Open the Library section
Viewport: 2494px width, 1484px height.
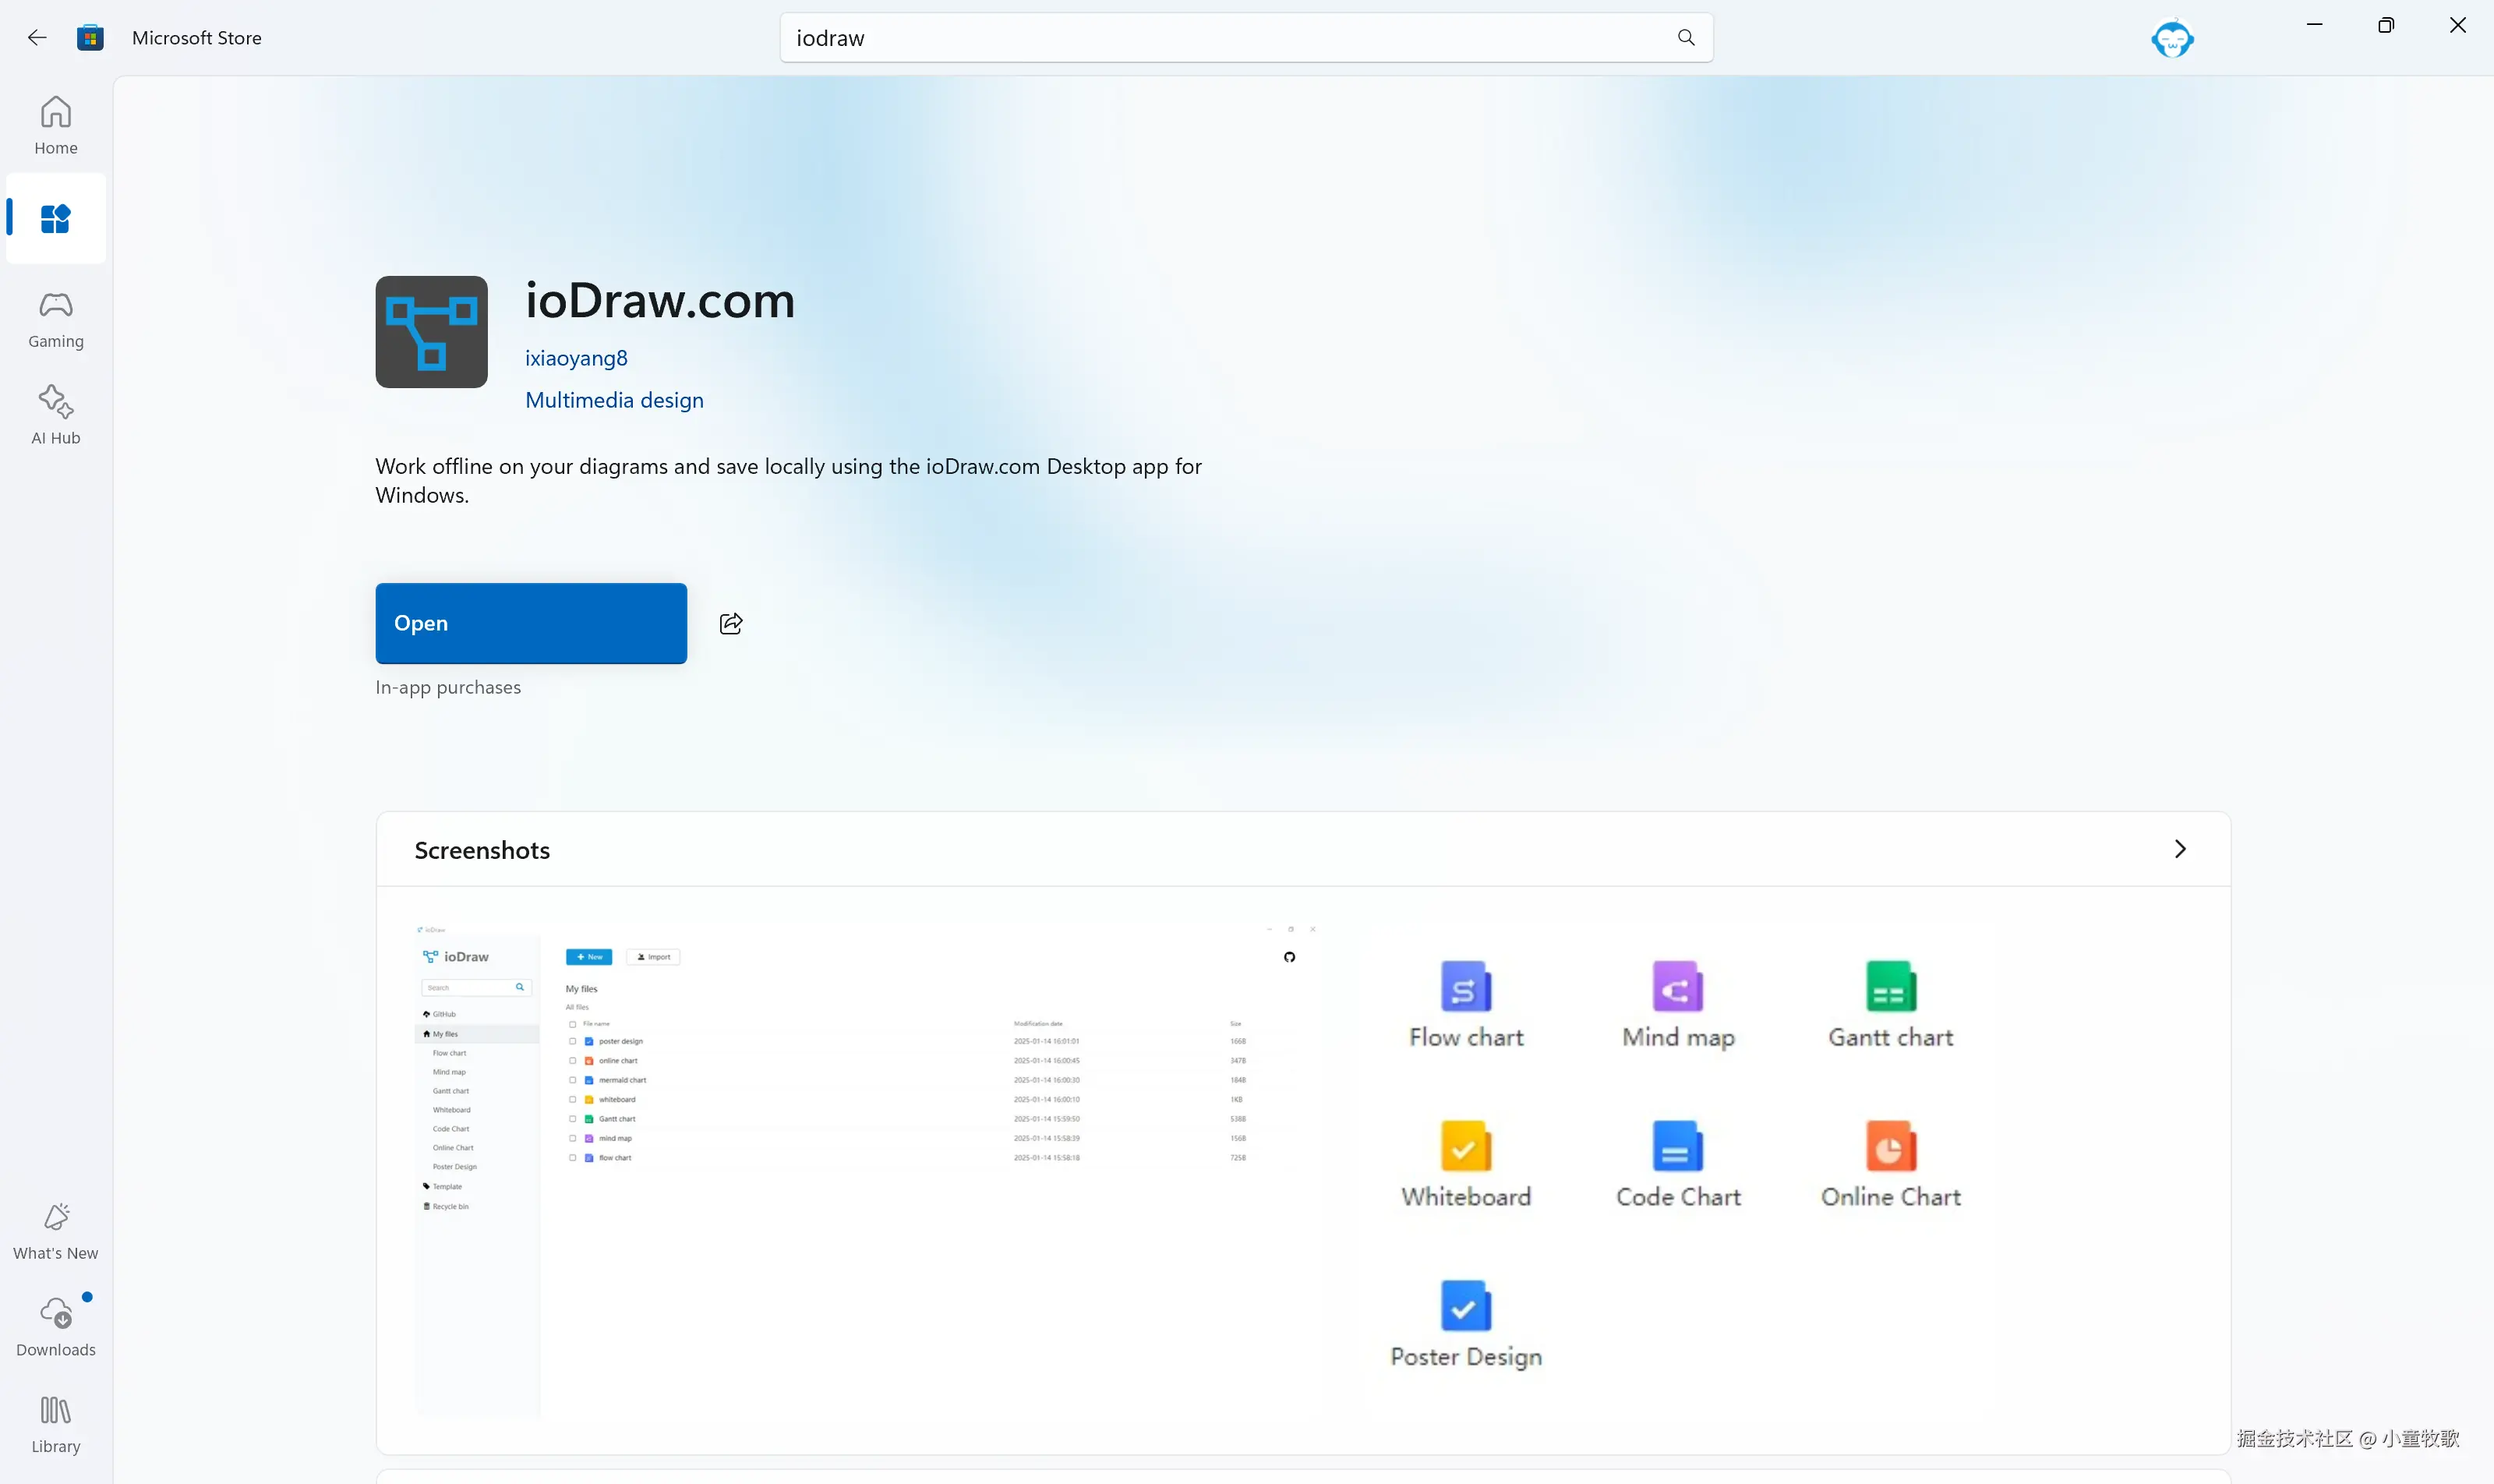pyautogui.click(x=55, y=1424)
